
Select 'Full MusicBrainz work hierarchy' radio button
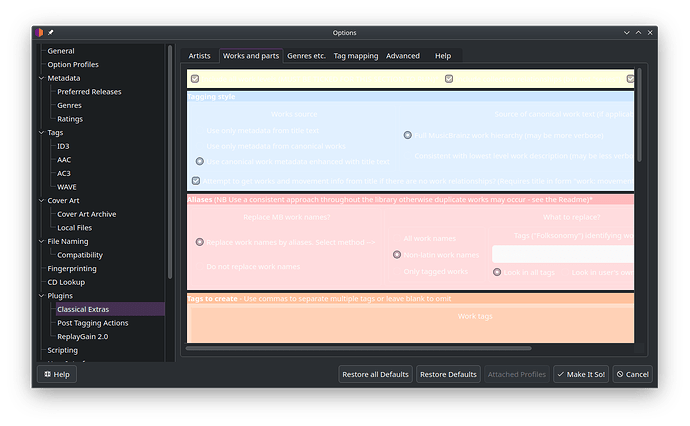(x=408, y=135)
